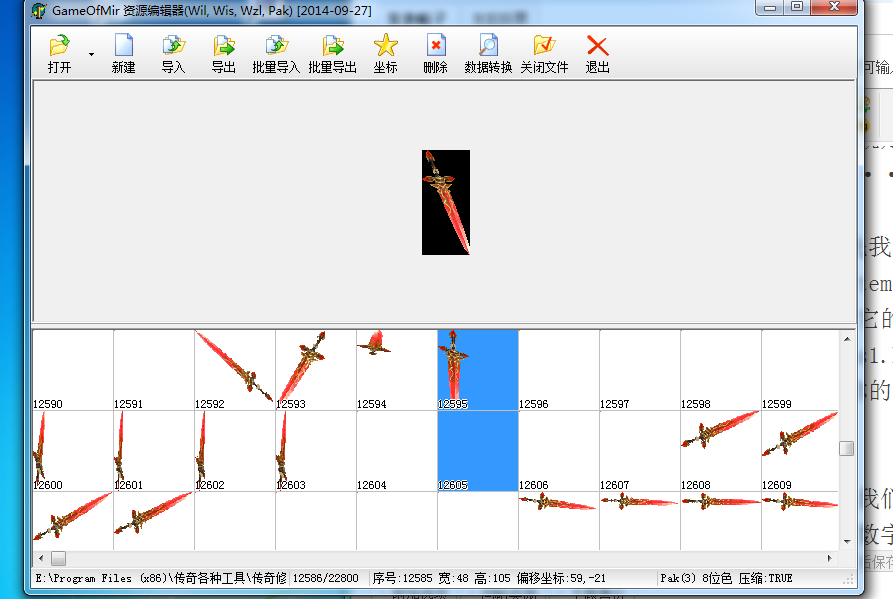Viewport: 893px width, 599px height.
Task: Select the sword preview image
Action: point(446,202)
